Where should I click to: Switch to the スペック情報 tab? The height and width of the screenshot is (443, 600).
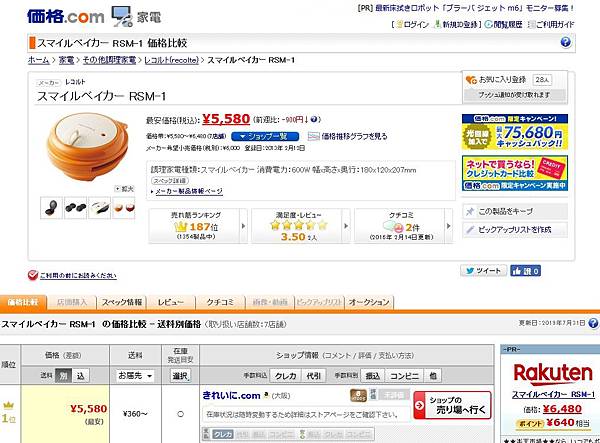pos(122,302)
